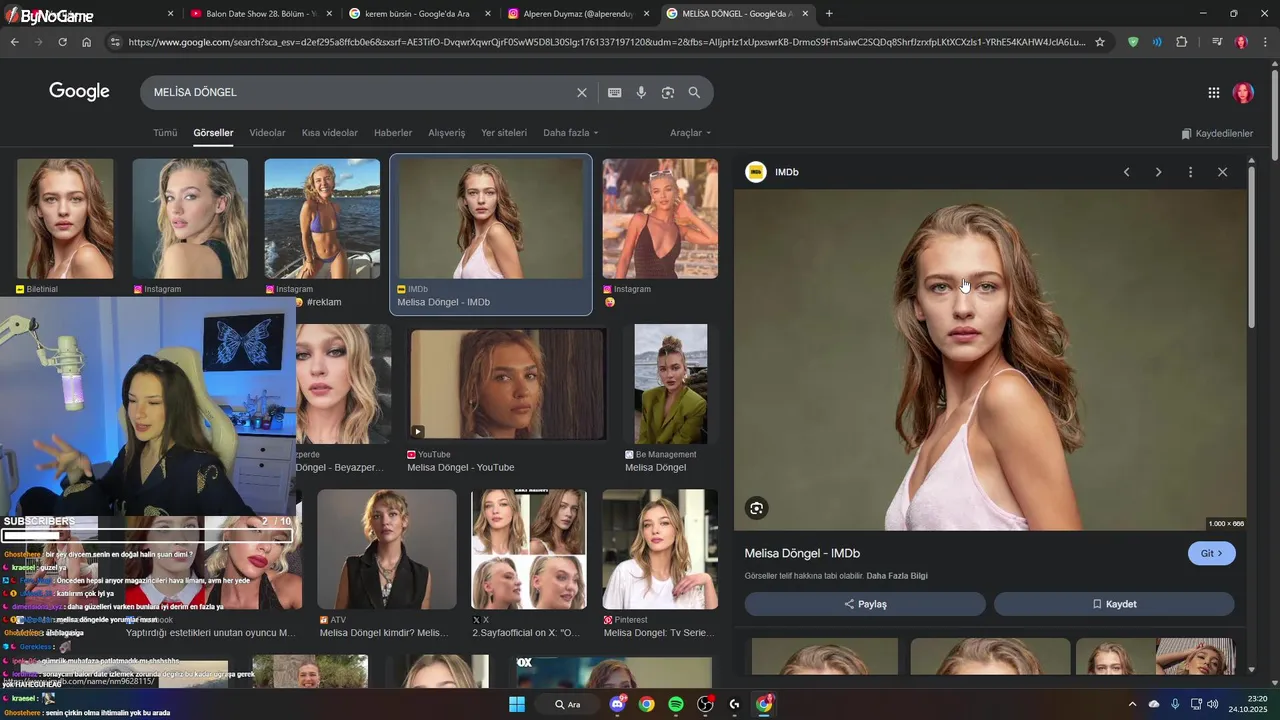Open Google Lens image search

pos(668,92)
